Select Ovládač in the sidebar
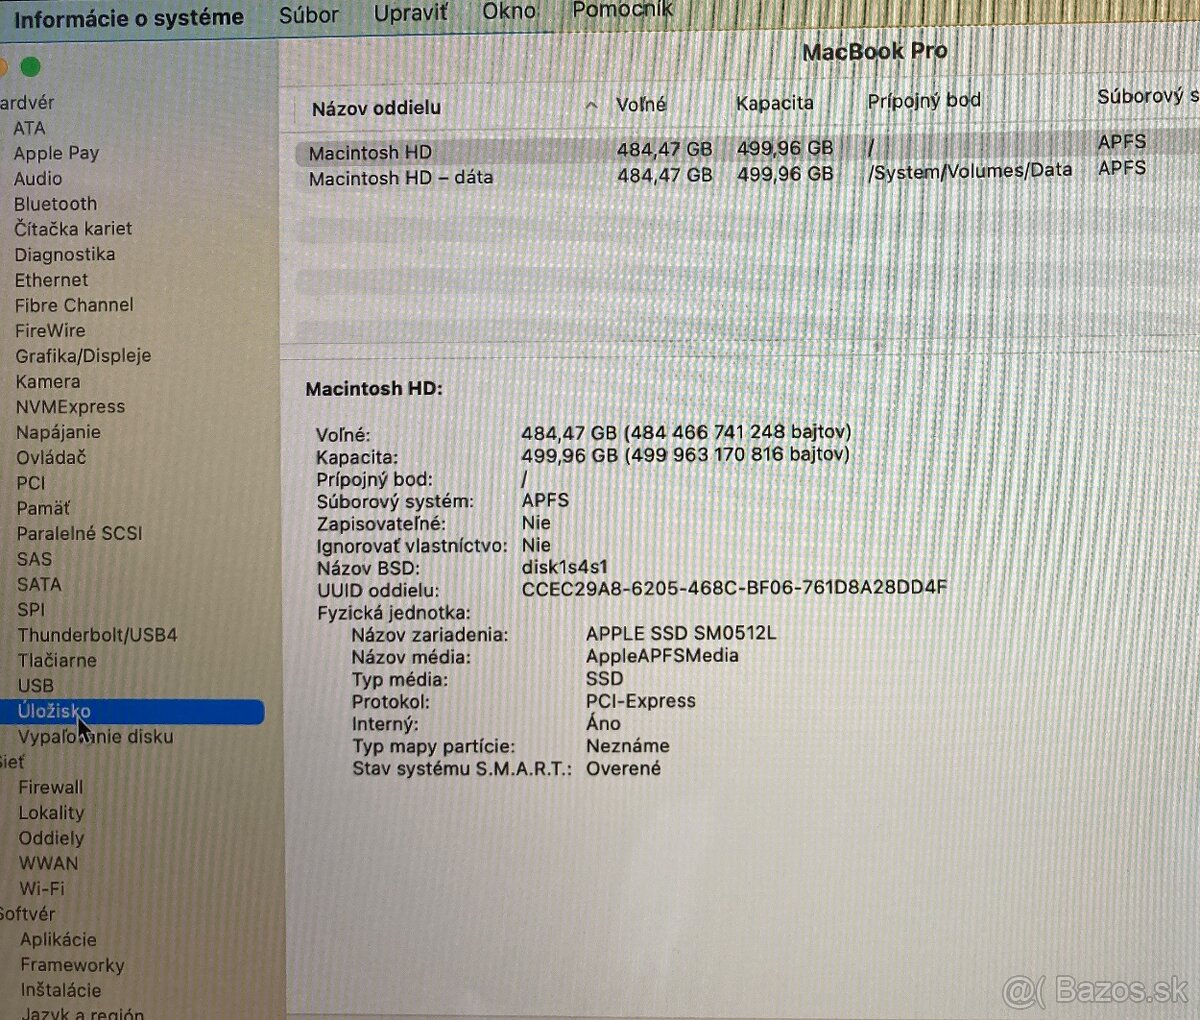This screenshot has width=1200, height=1020. point(51,457)
